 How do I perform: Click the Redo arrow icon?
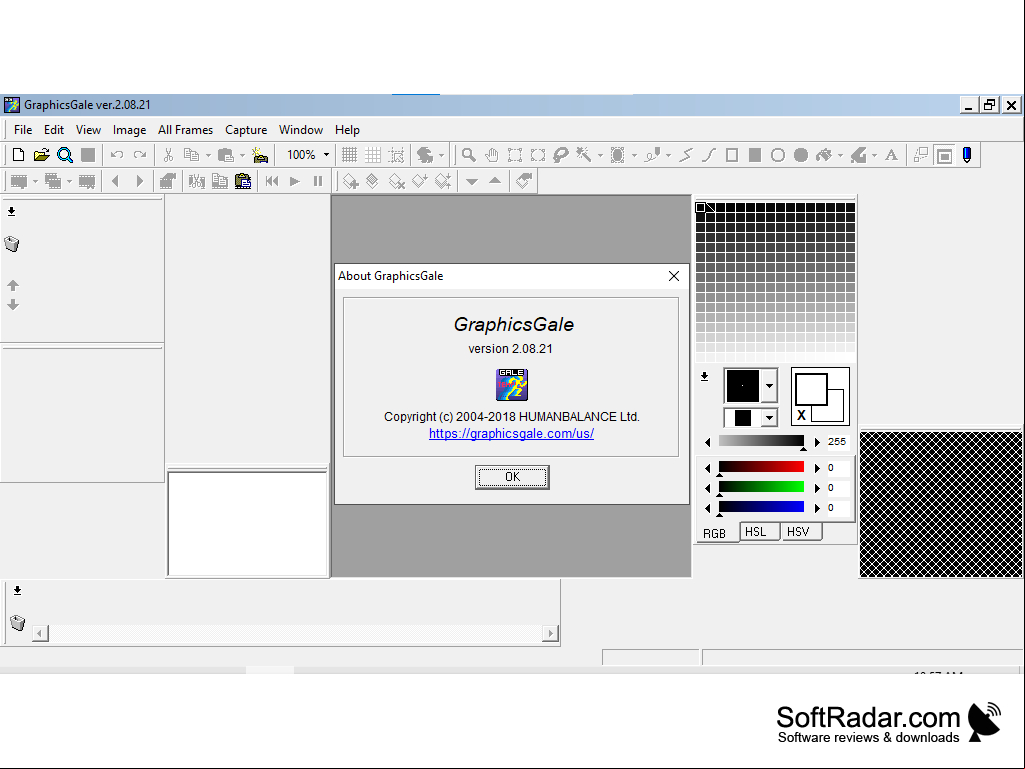[140, 155]
